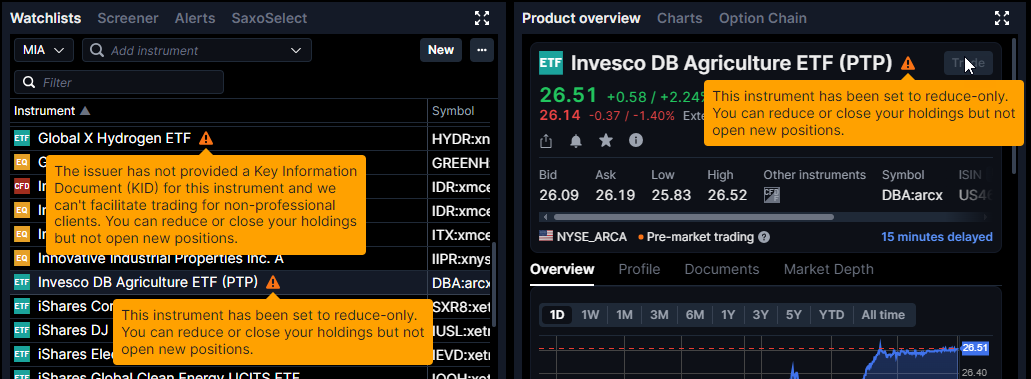
Task: Select the Product overview tab
Action: (x=581, y=18)
